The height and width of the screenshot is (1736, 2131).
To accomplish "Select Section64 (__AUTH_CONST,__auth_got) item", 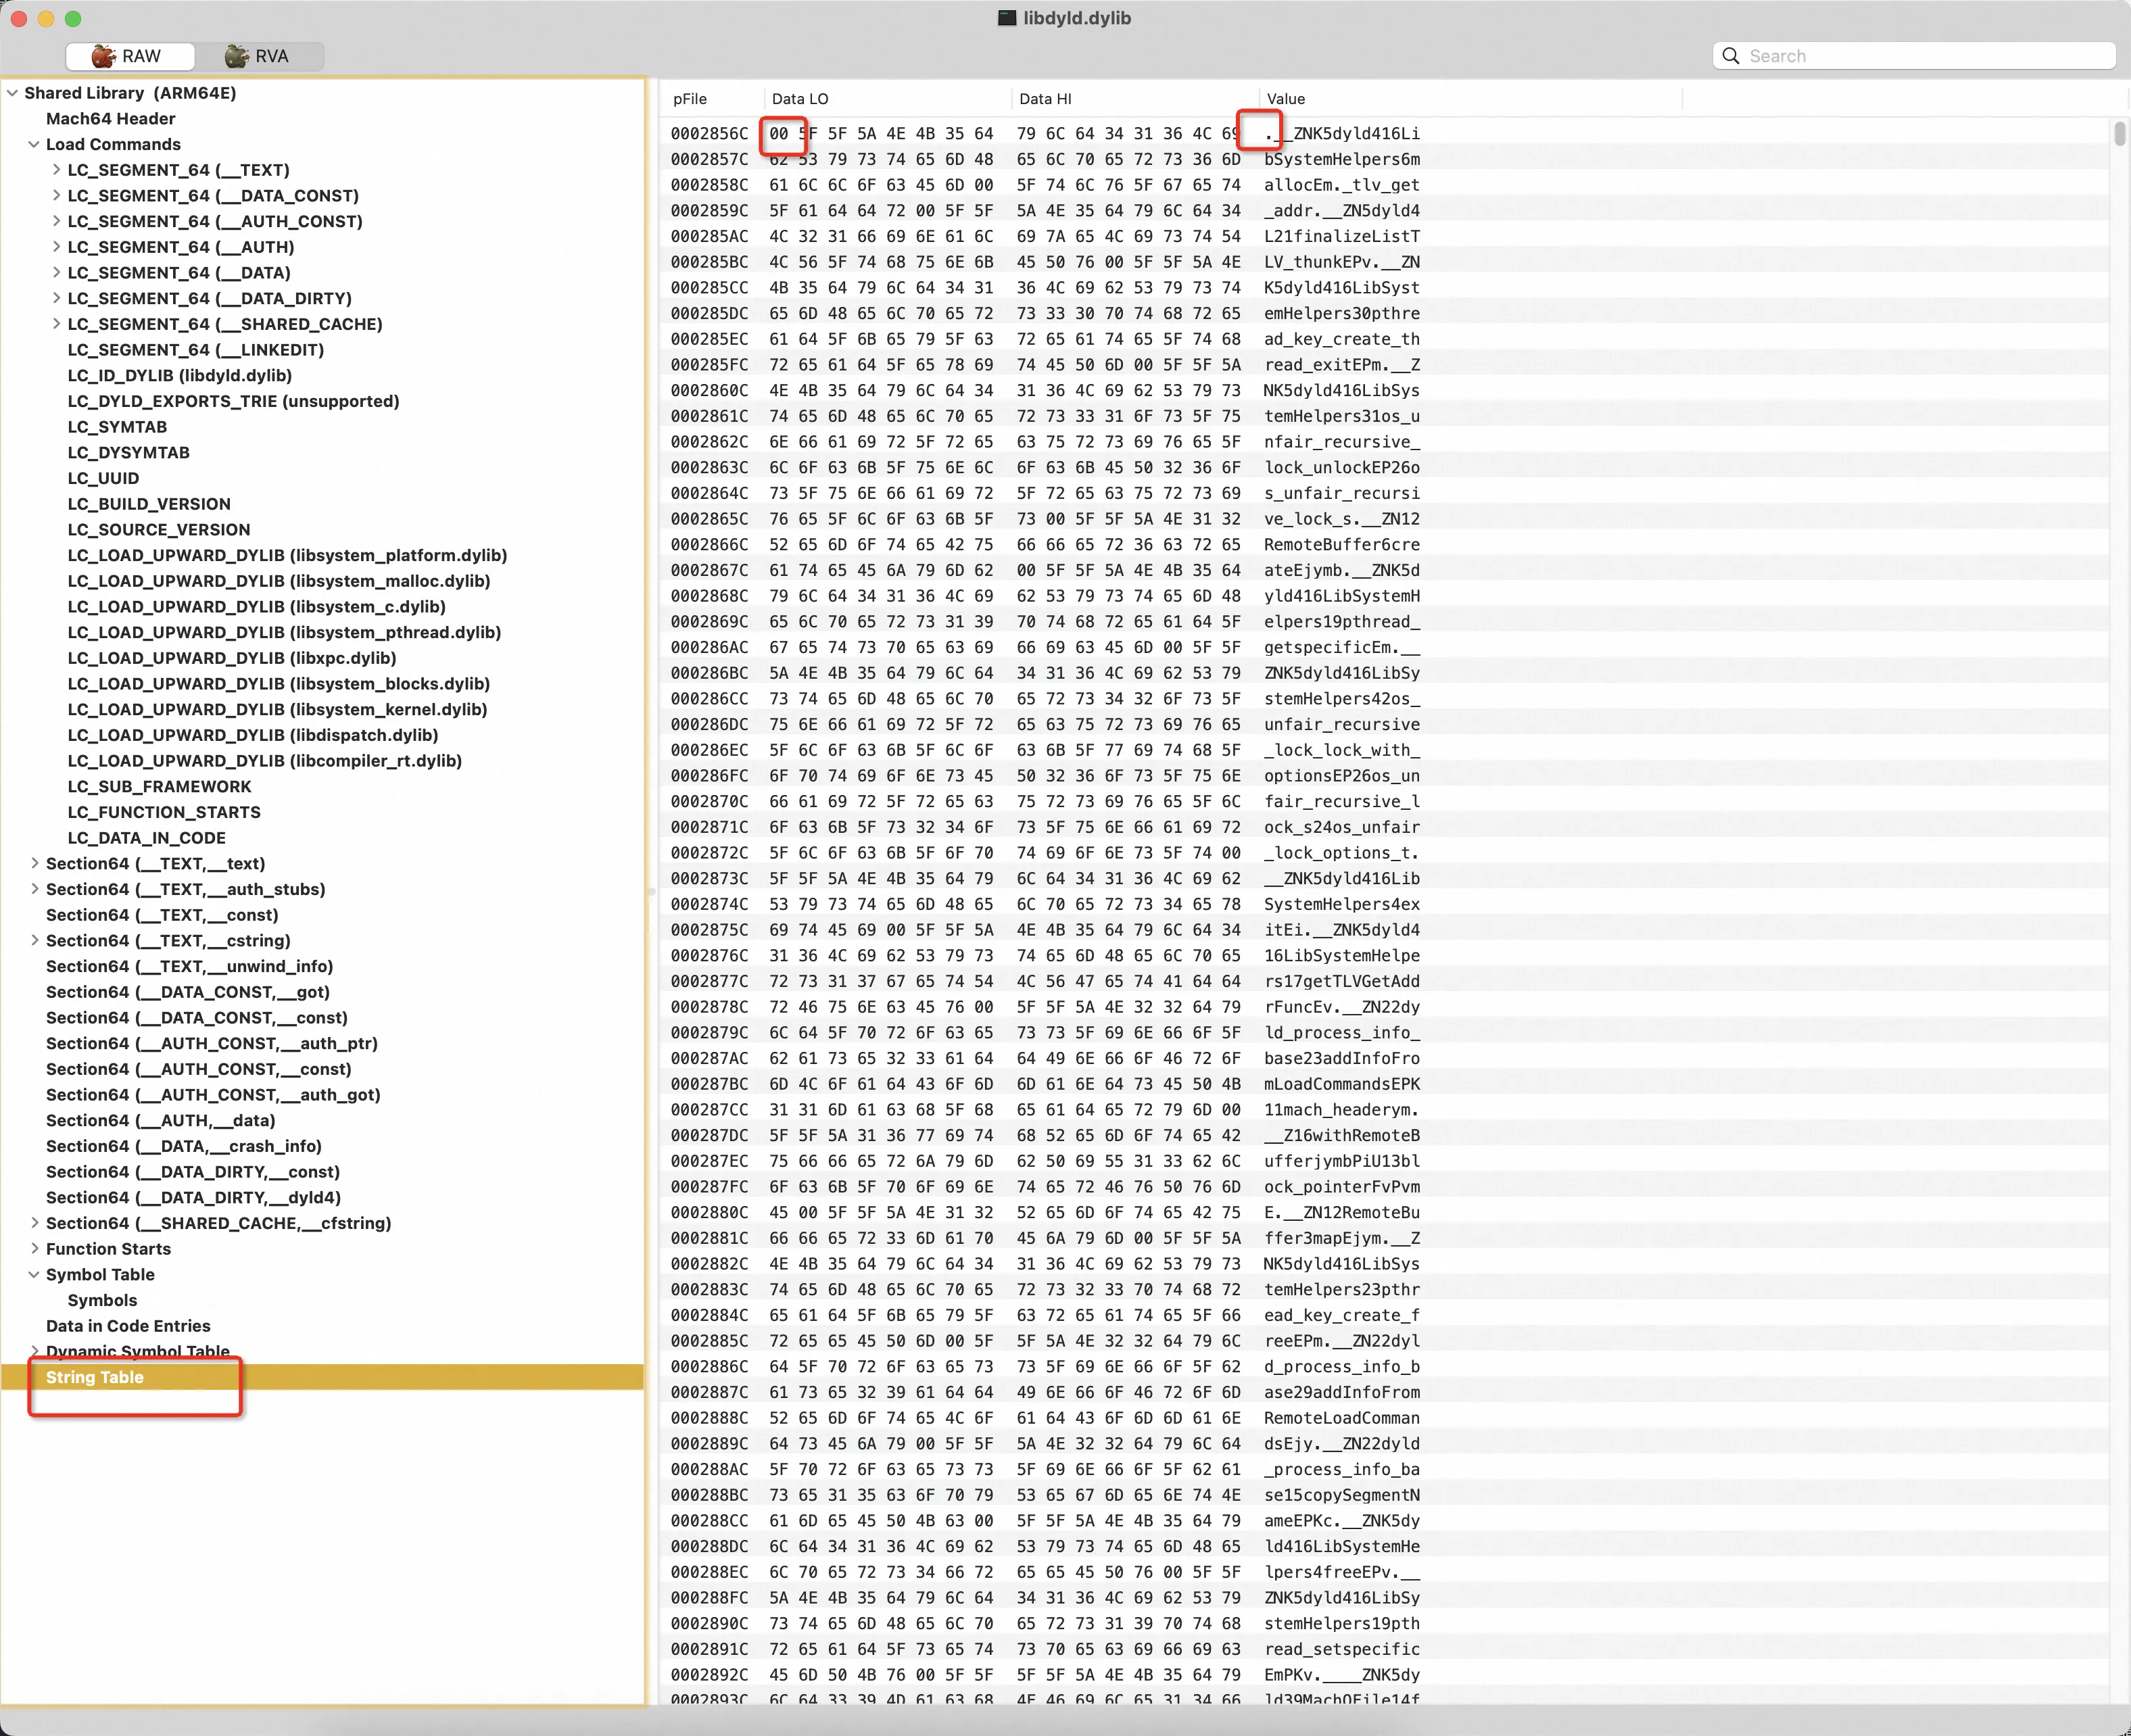I will [x=213, y=1095].
